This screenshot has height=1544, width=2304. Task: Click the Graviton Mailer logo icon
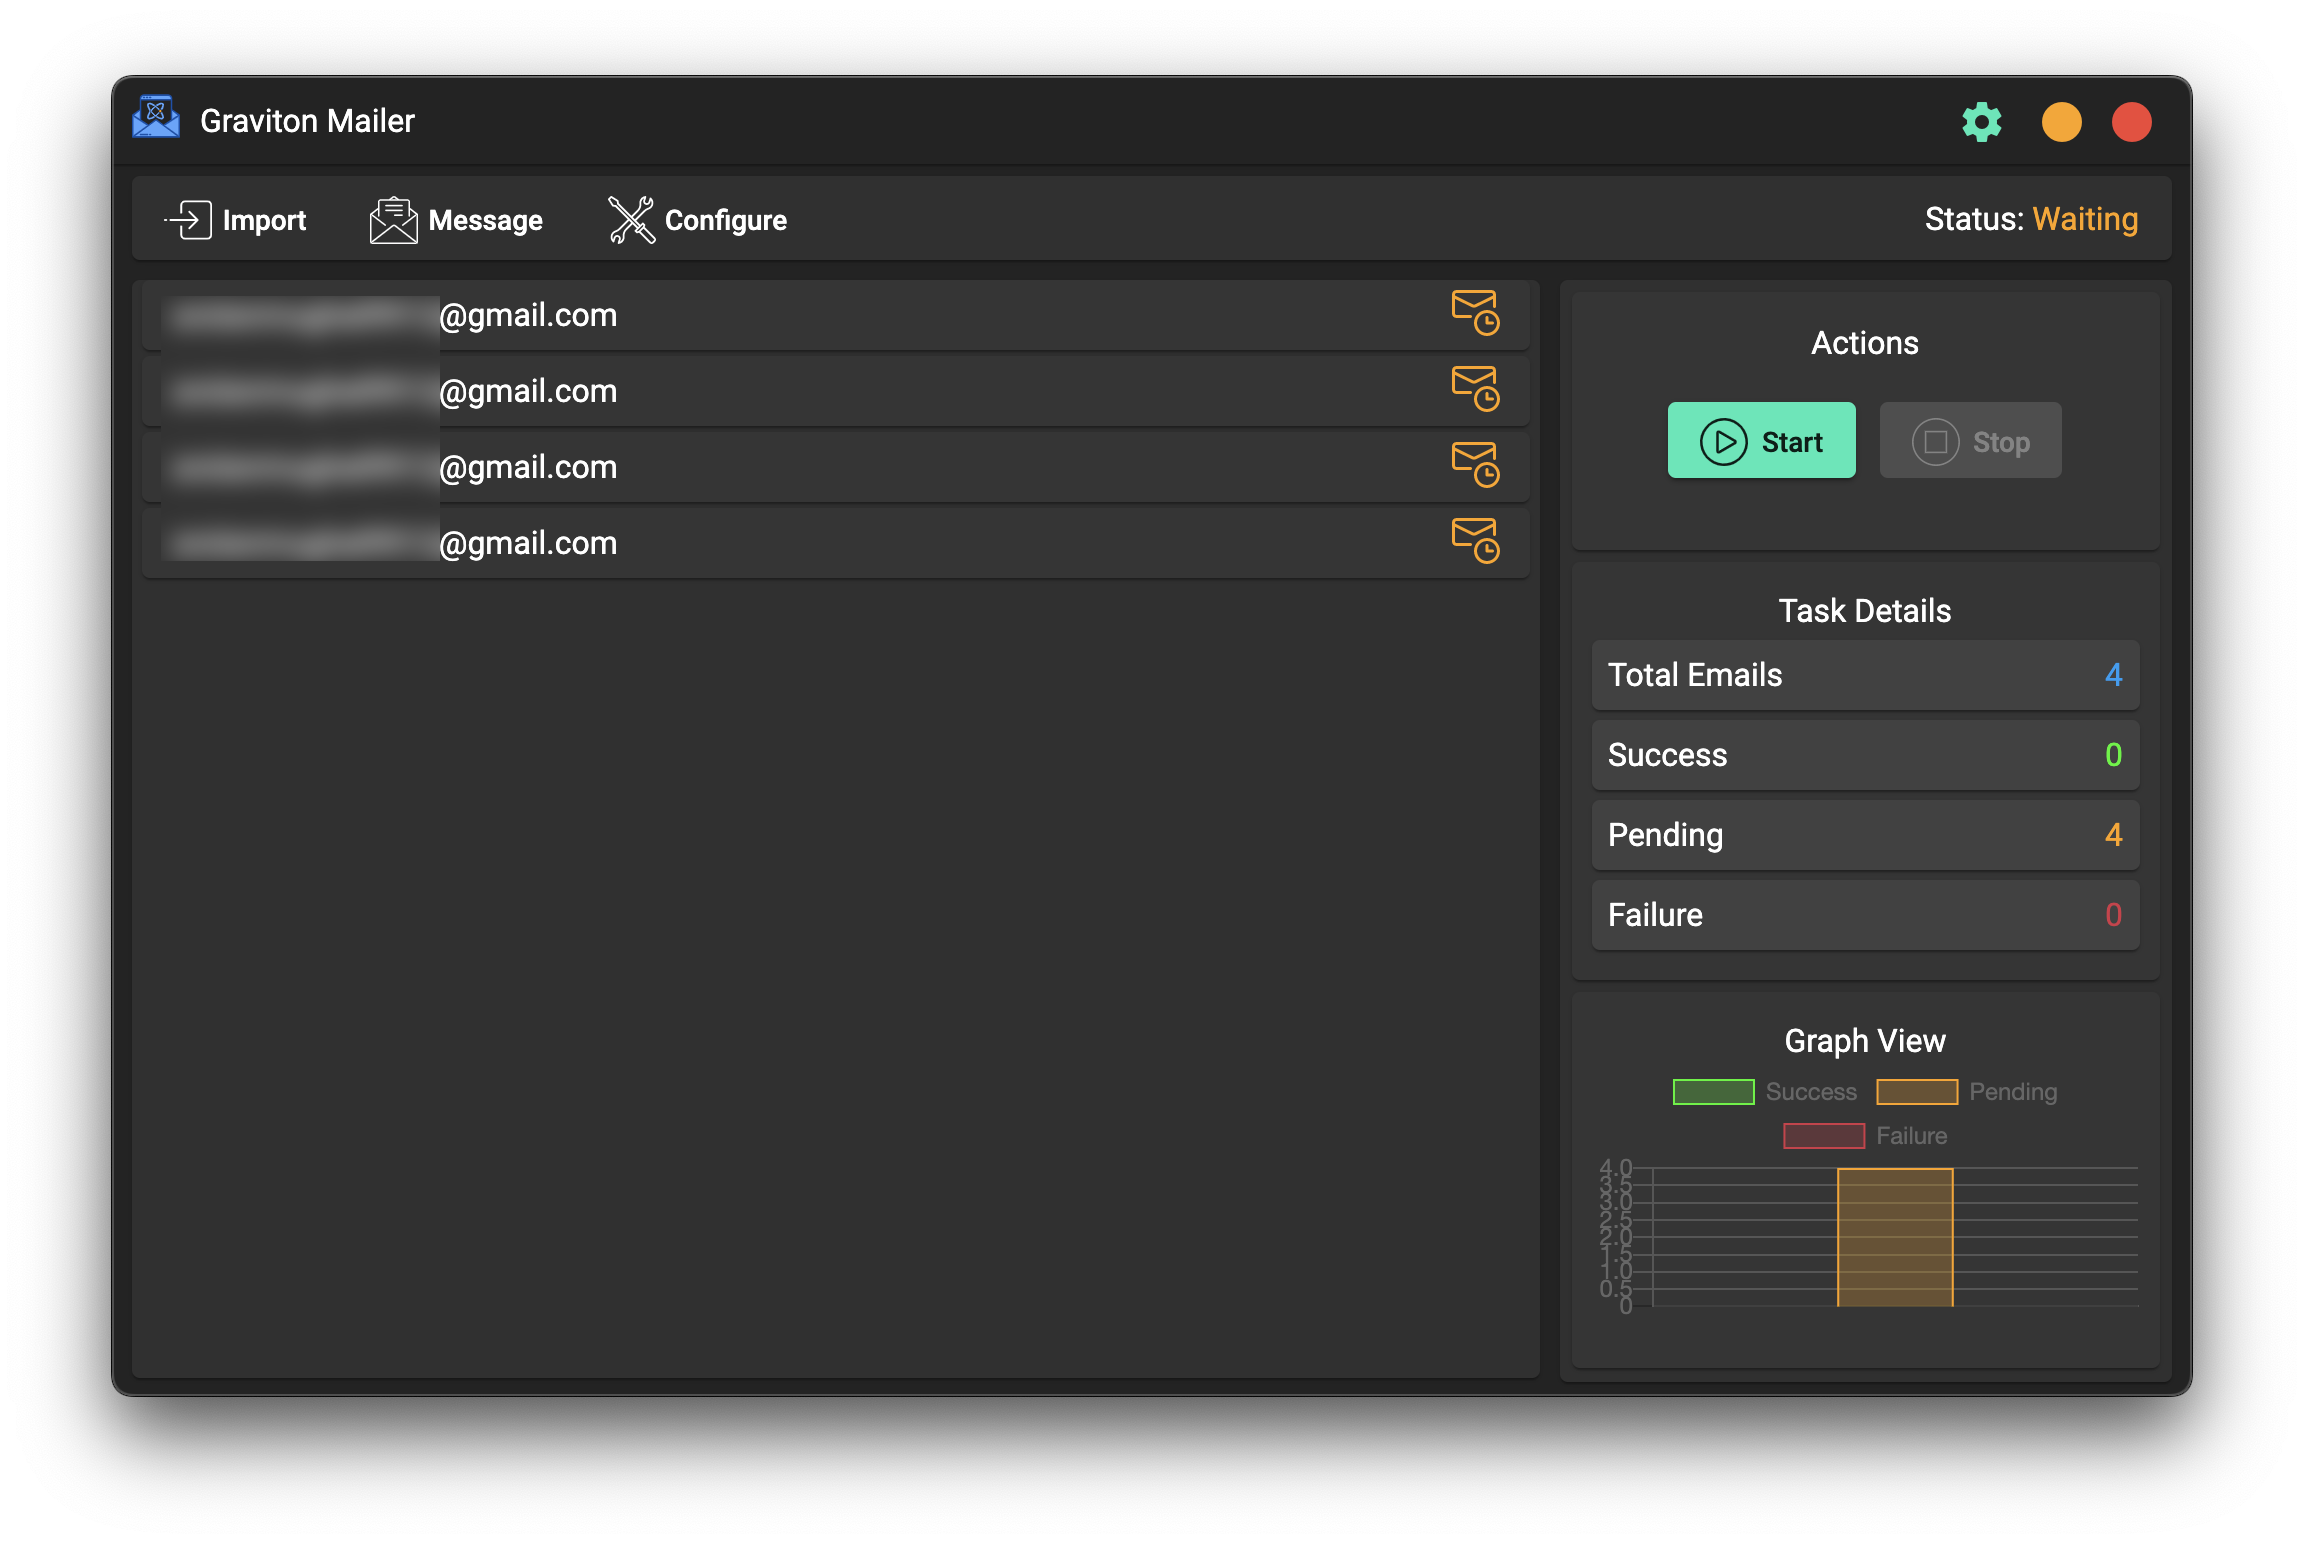pyautogui.click(x=156, y=119)
